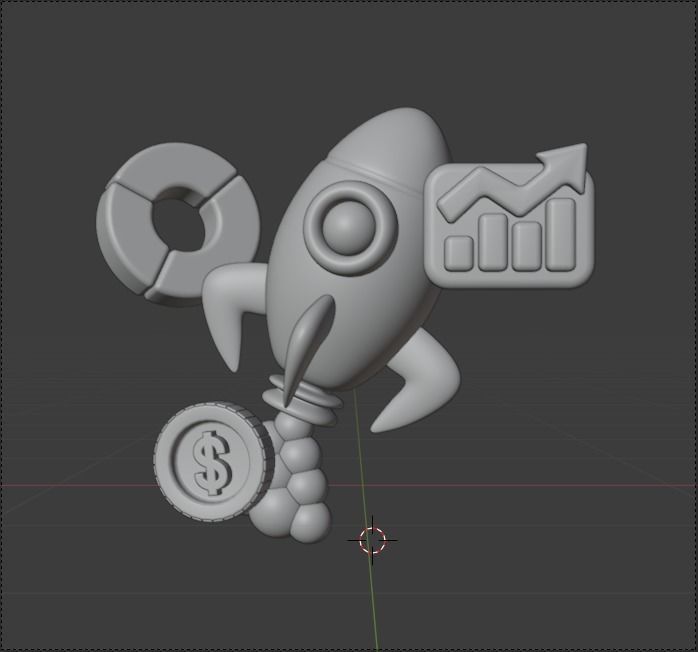Select the dollar coin object

(x=214, y=462)
